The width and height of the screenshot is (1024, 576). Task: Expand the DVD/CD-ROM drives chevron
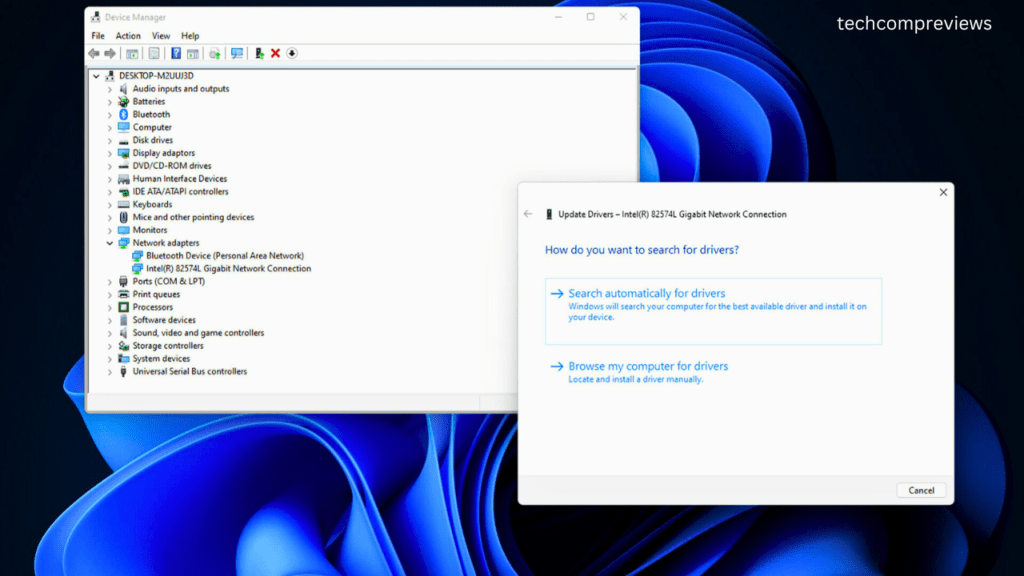pyautogui.click(x=110, y=166)
